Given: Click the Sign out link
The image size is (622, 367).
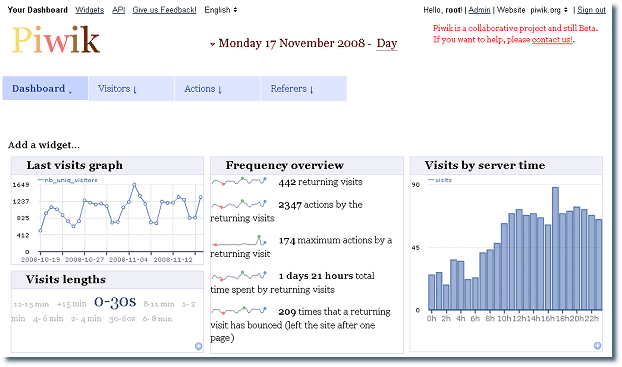Looking at the screenshot, I should pyautogui.click(x=591, y=10).
